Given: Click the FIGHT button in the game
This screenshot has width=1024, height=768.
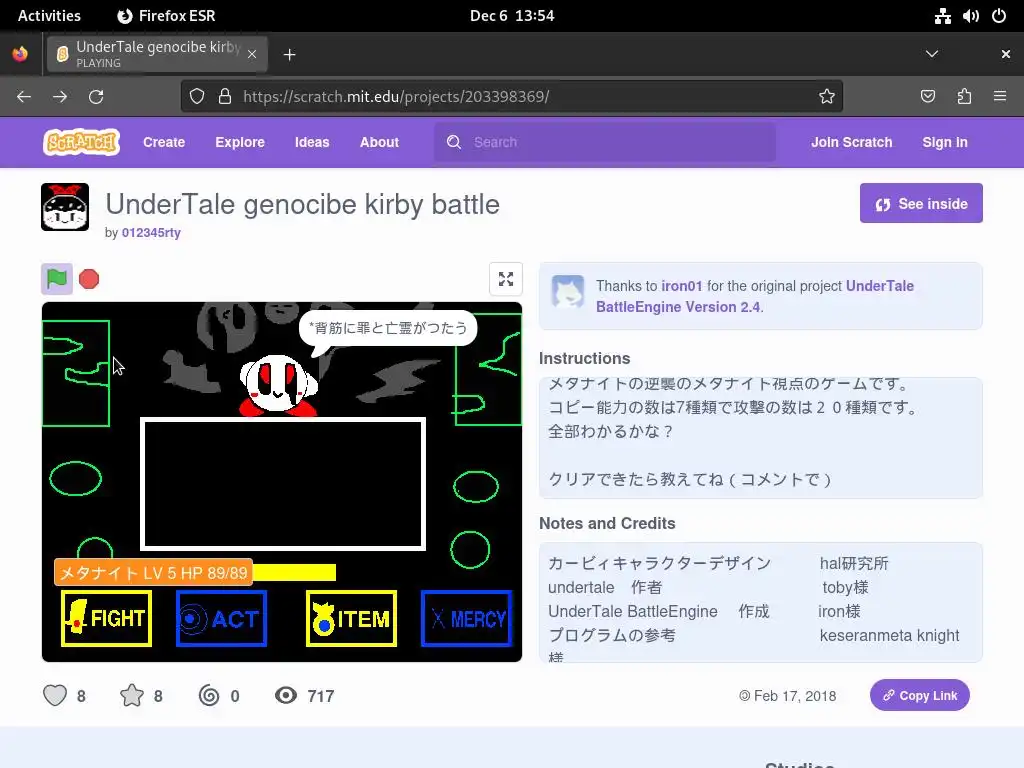Looking at the screenshot, I should [x=106, y=618].
